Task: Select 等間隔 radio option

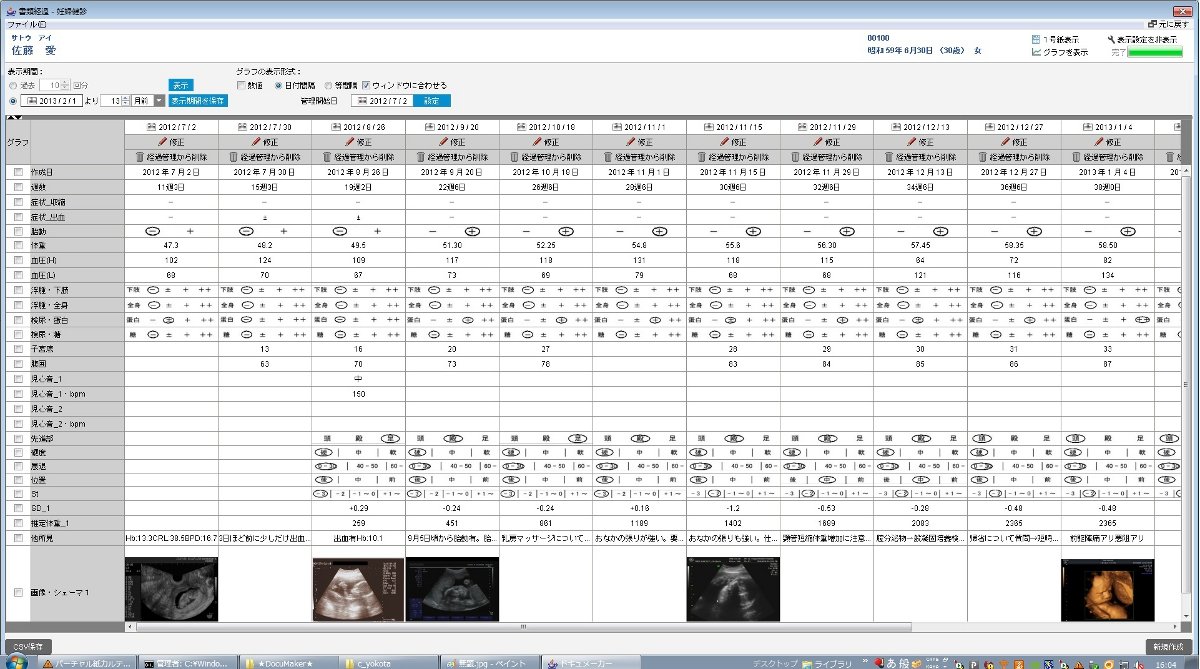Action: [328, 85]
